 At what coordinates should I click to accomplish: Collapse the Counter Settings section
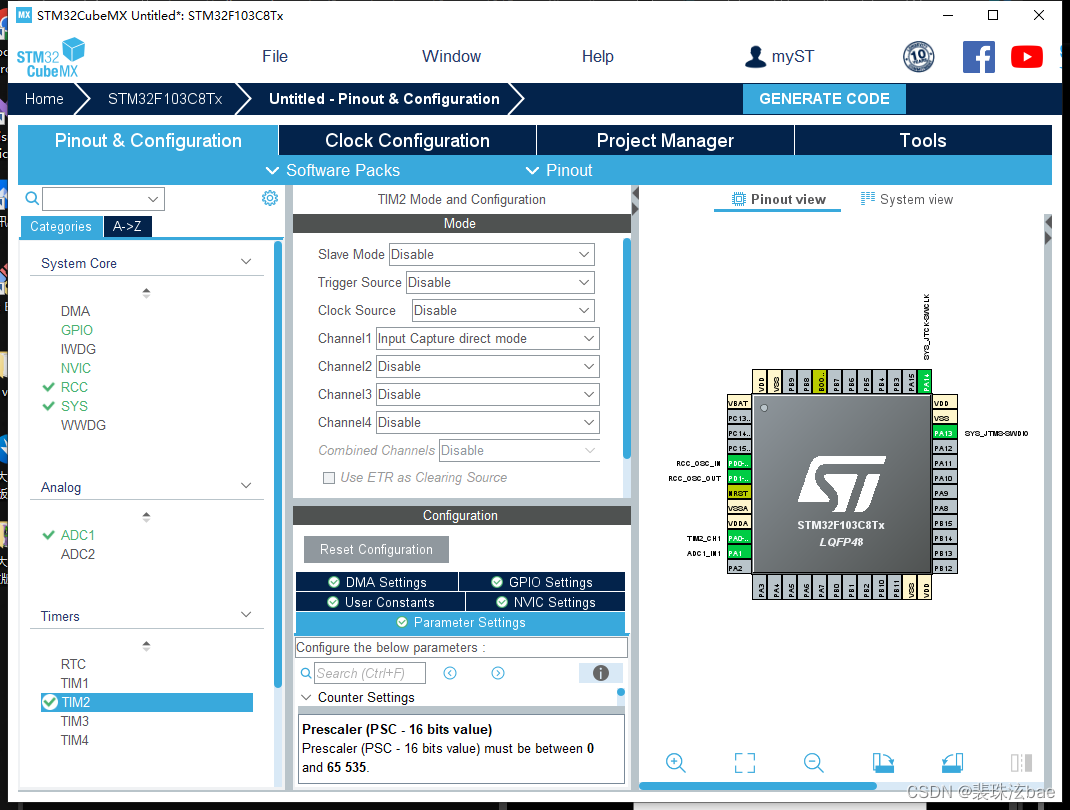[306, 697]
